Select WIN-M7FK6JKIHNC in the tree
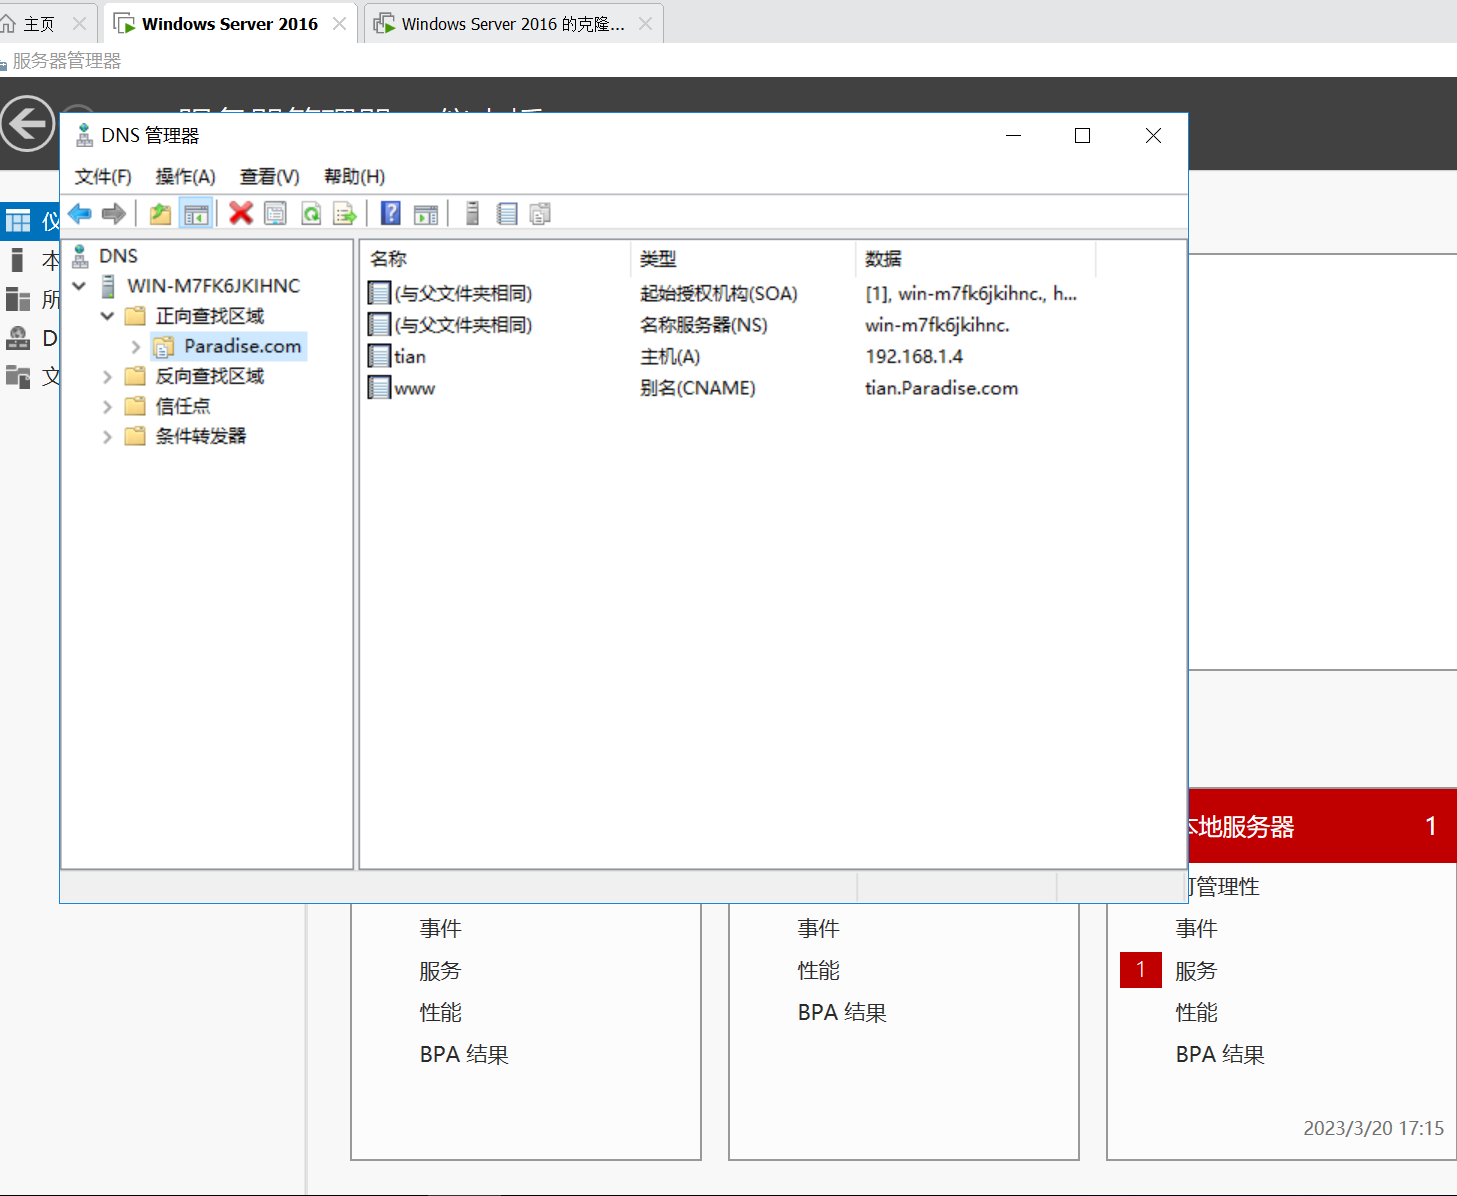The image size is (1457, 1196). click(x=213, y=286)
